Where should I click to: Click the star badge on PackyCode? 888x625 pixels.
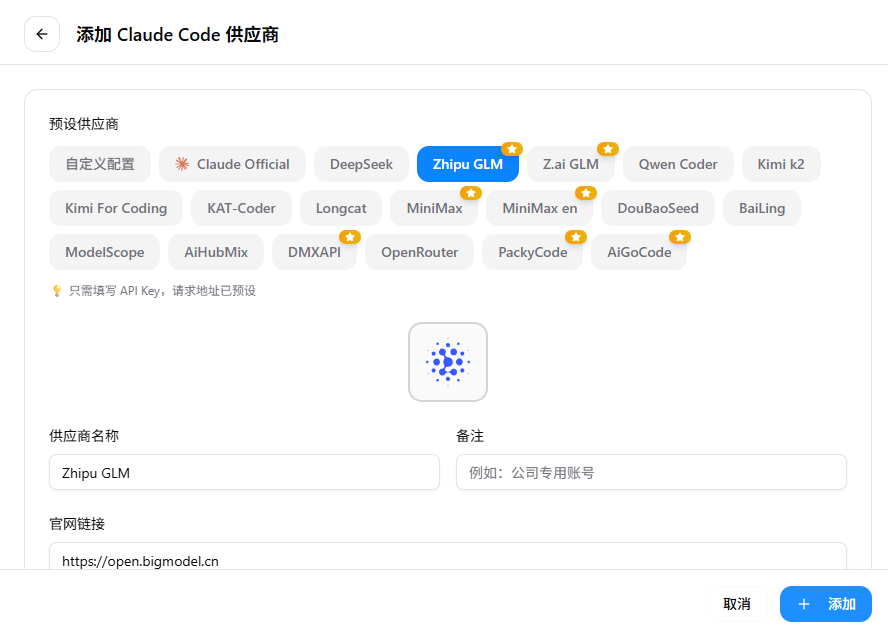point(575,237)
